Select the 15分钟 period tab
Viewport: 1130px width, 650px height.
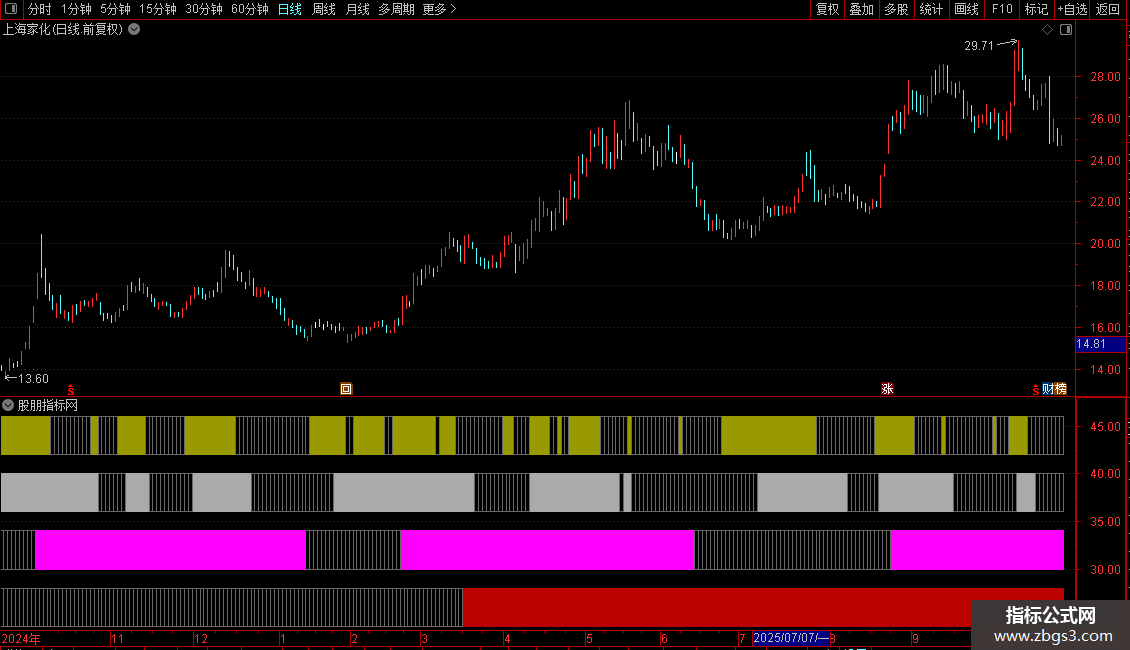tap(158, 9)
